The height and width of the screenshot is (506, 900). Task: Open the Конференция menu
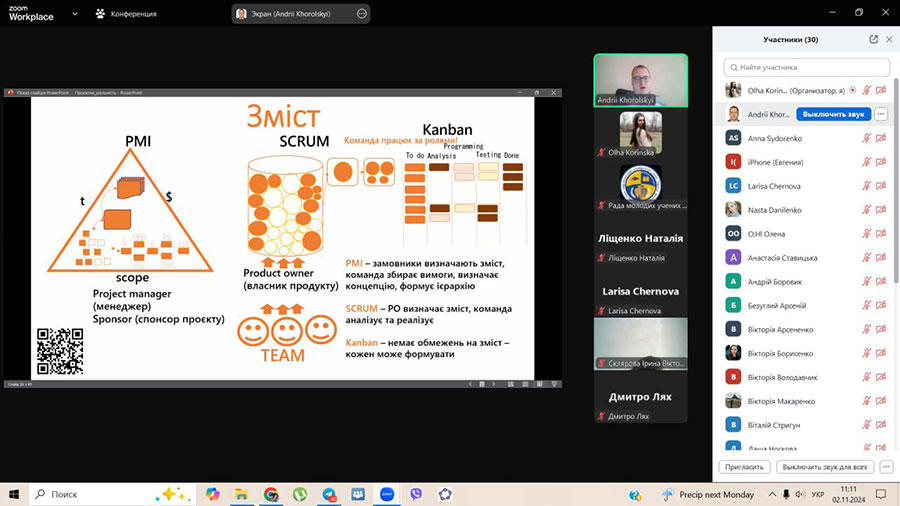pos(126,14)
